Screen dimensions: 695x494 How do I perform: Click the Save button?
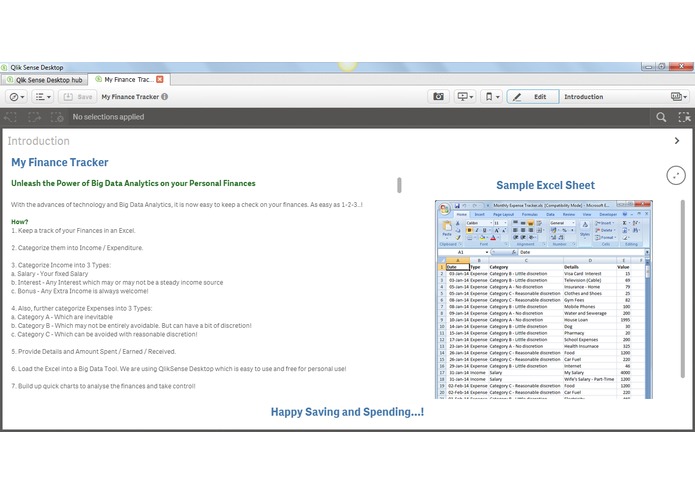[x=78, y=97]
